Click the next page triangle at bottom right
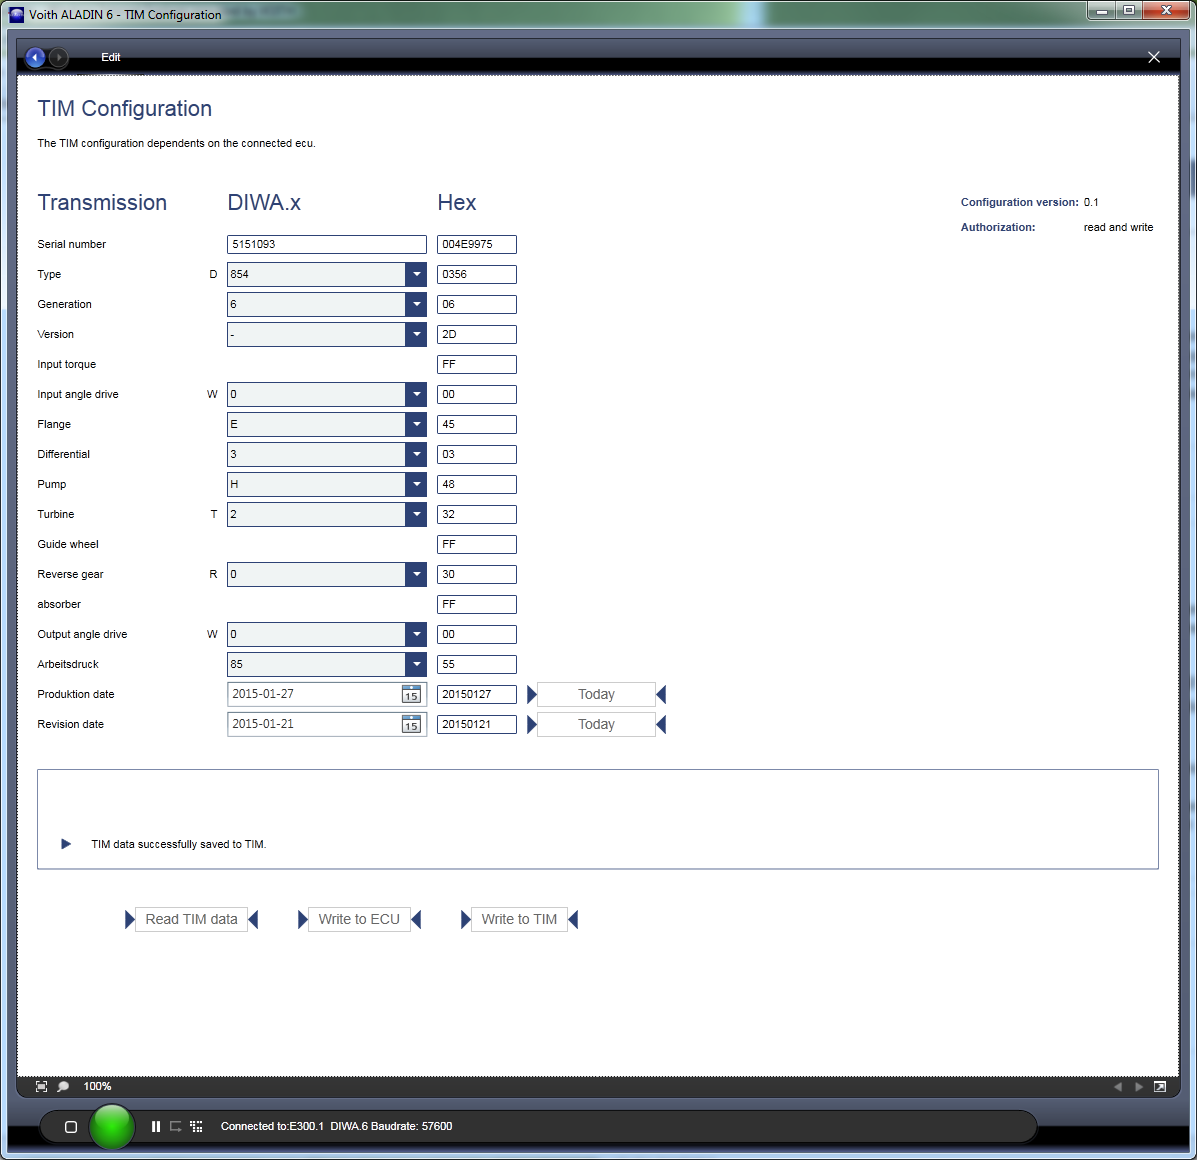 tap(1139, 1087)
